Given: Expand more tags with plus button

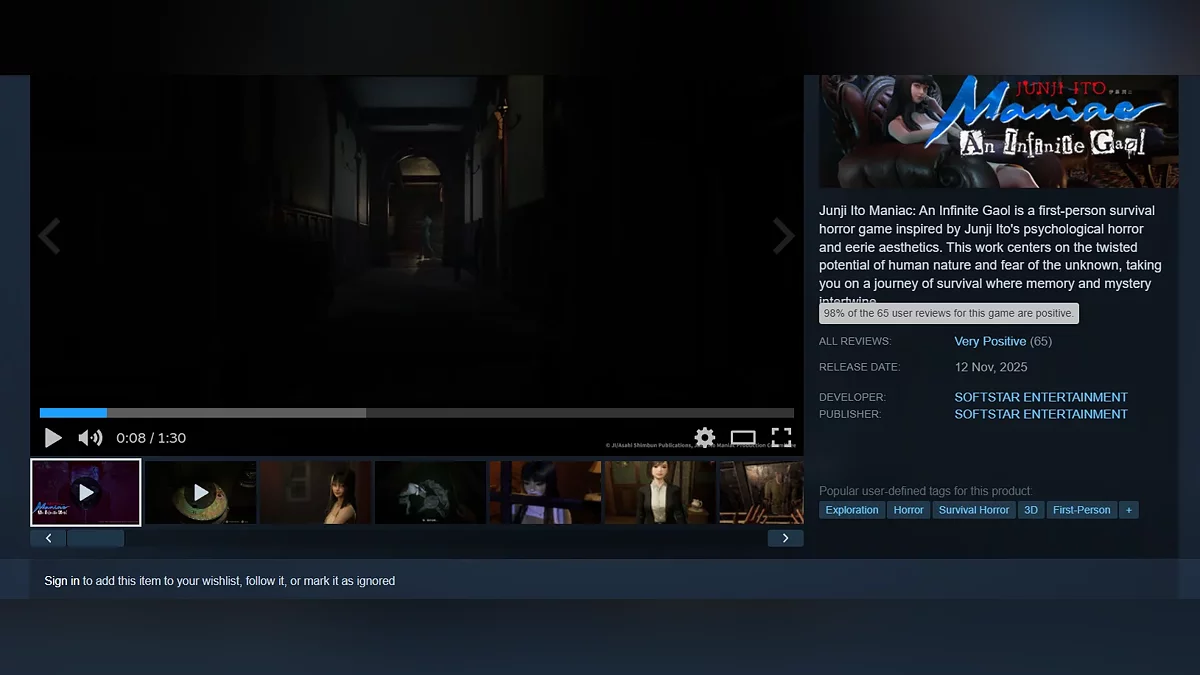Looking at the screenshot, I should [1129, 510].
